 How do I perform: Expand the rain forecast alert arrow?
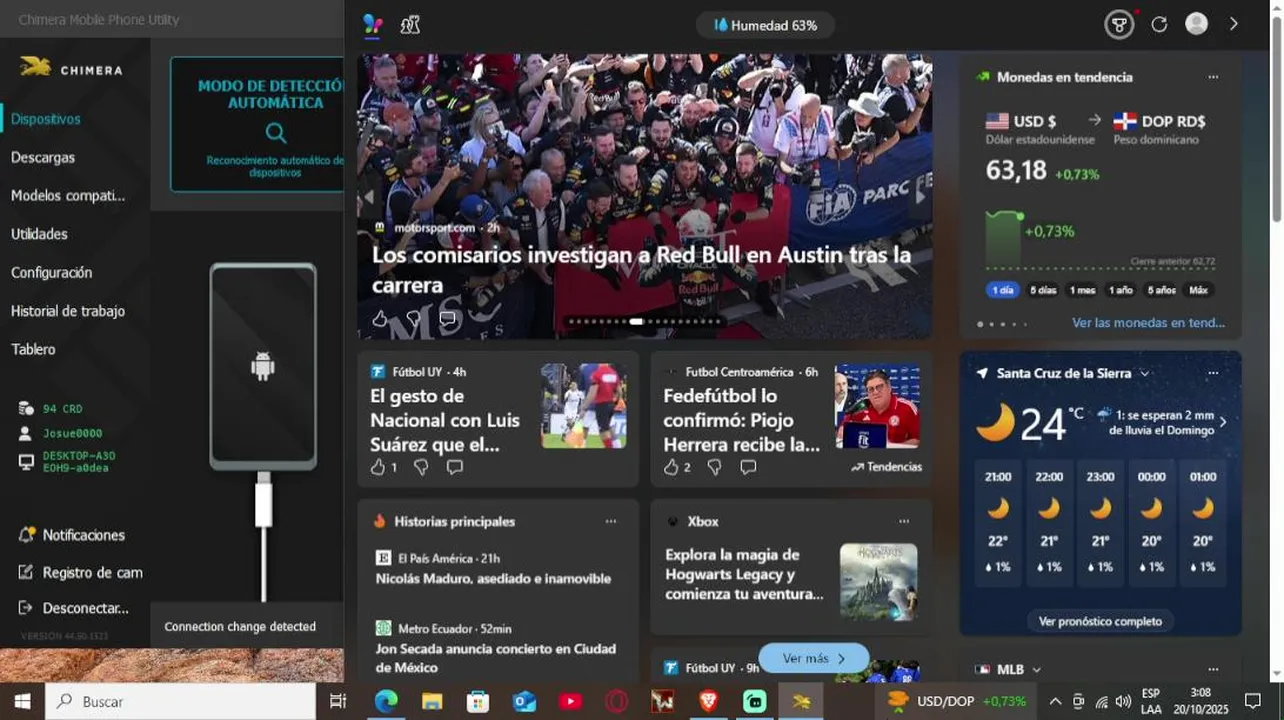tap(1223, 422)
